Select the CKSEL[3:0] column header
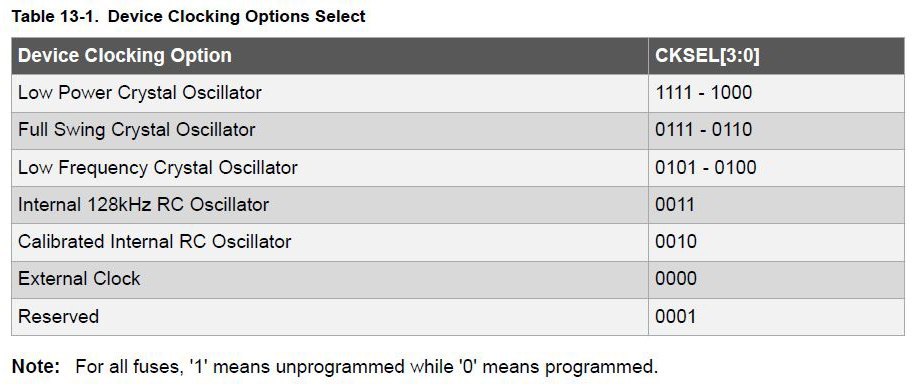The width and height of the screenshot is (914, 385). [x=776, y=55]
